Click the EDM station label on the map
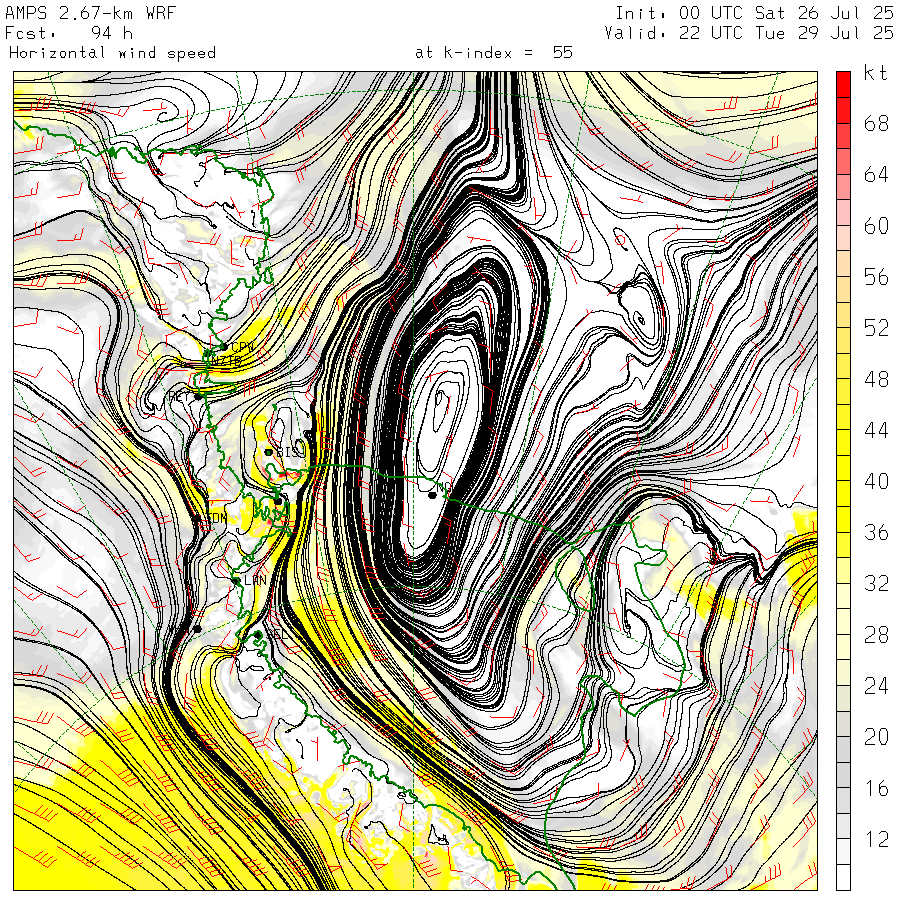This screenshot has height=900, width=900. click(x=217, y=518)
